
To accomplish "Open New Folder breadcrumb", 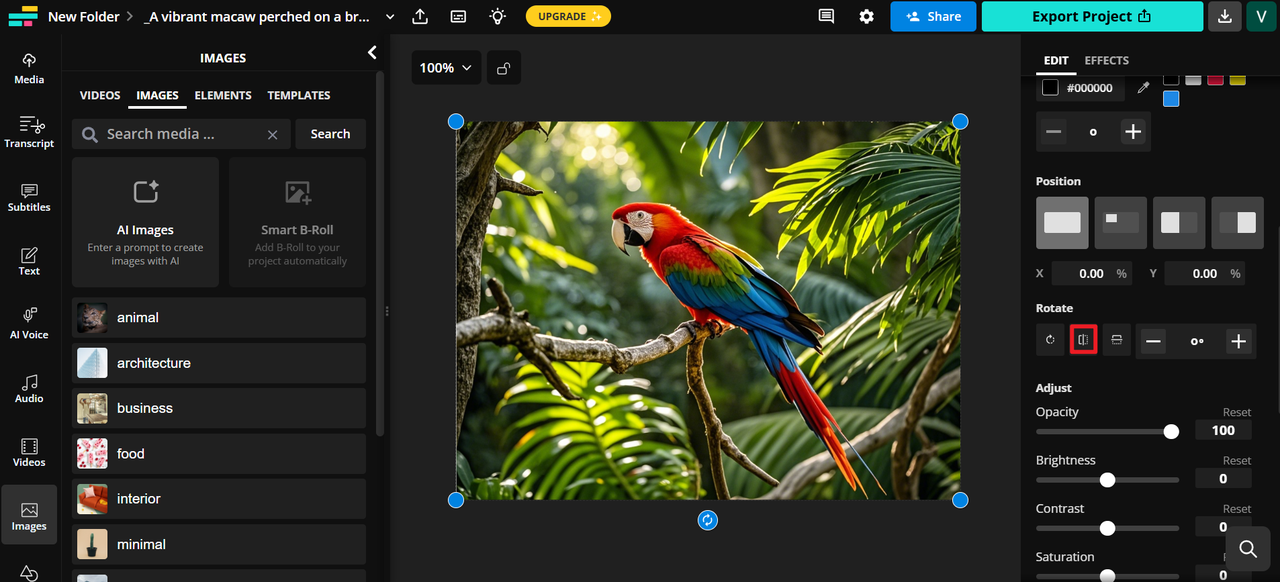I will coord(84,16).
